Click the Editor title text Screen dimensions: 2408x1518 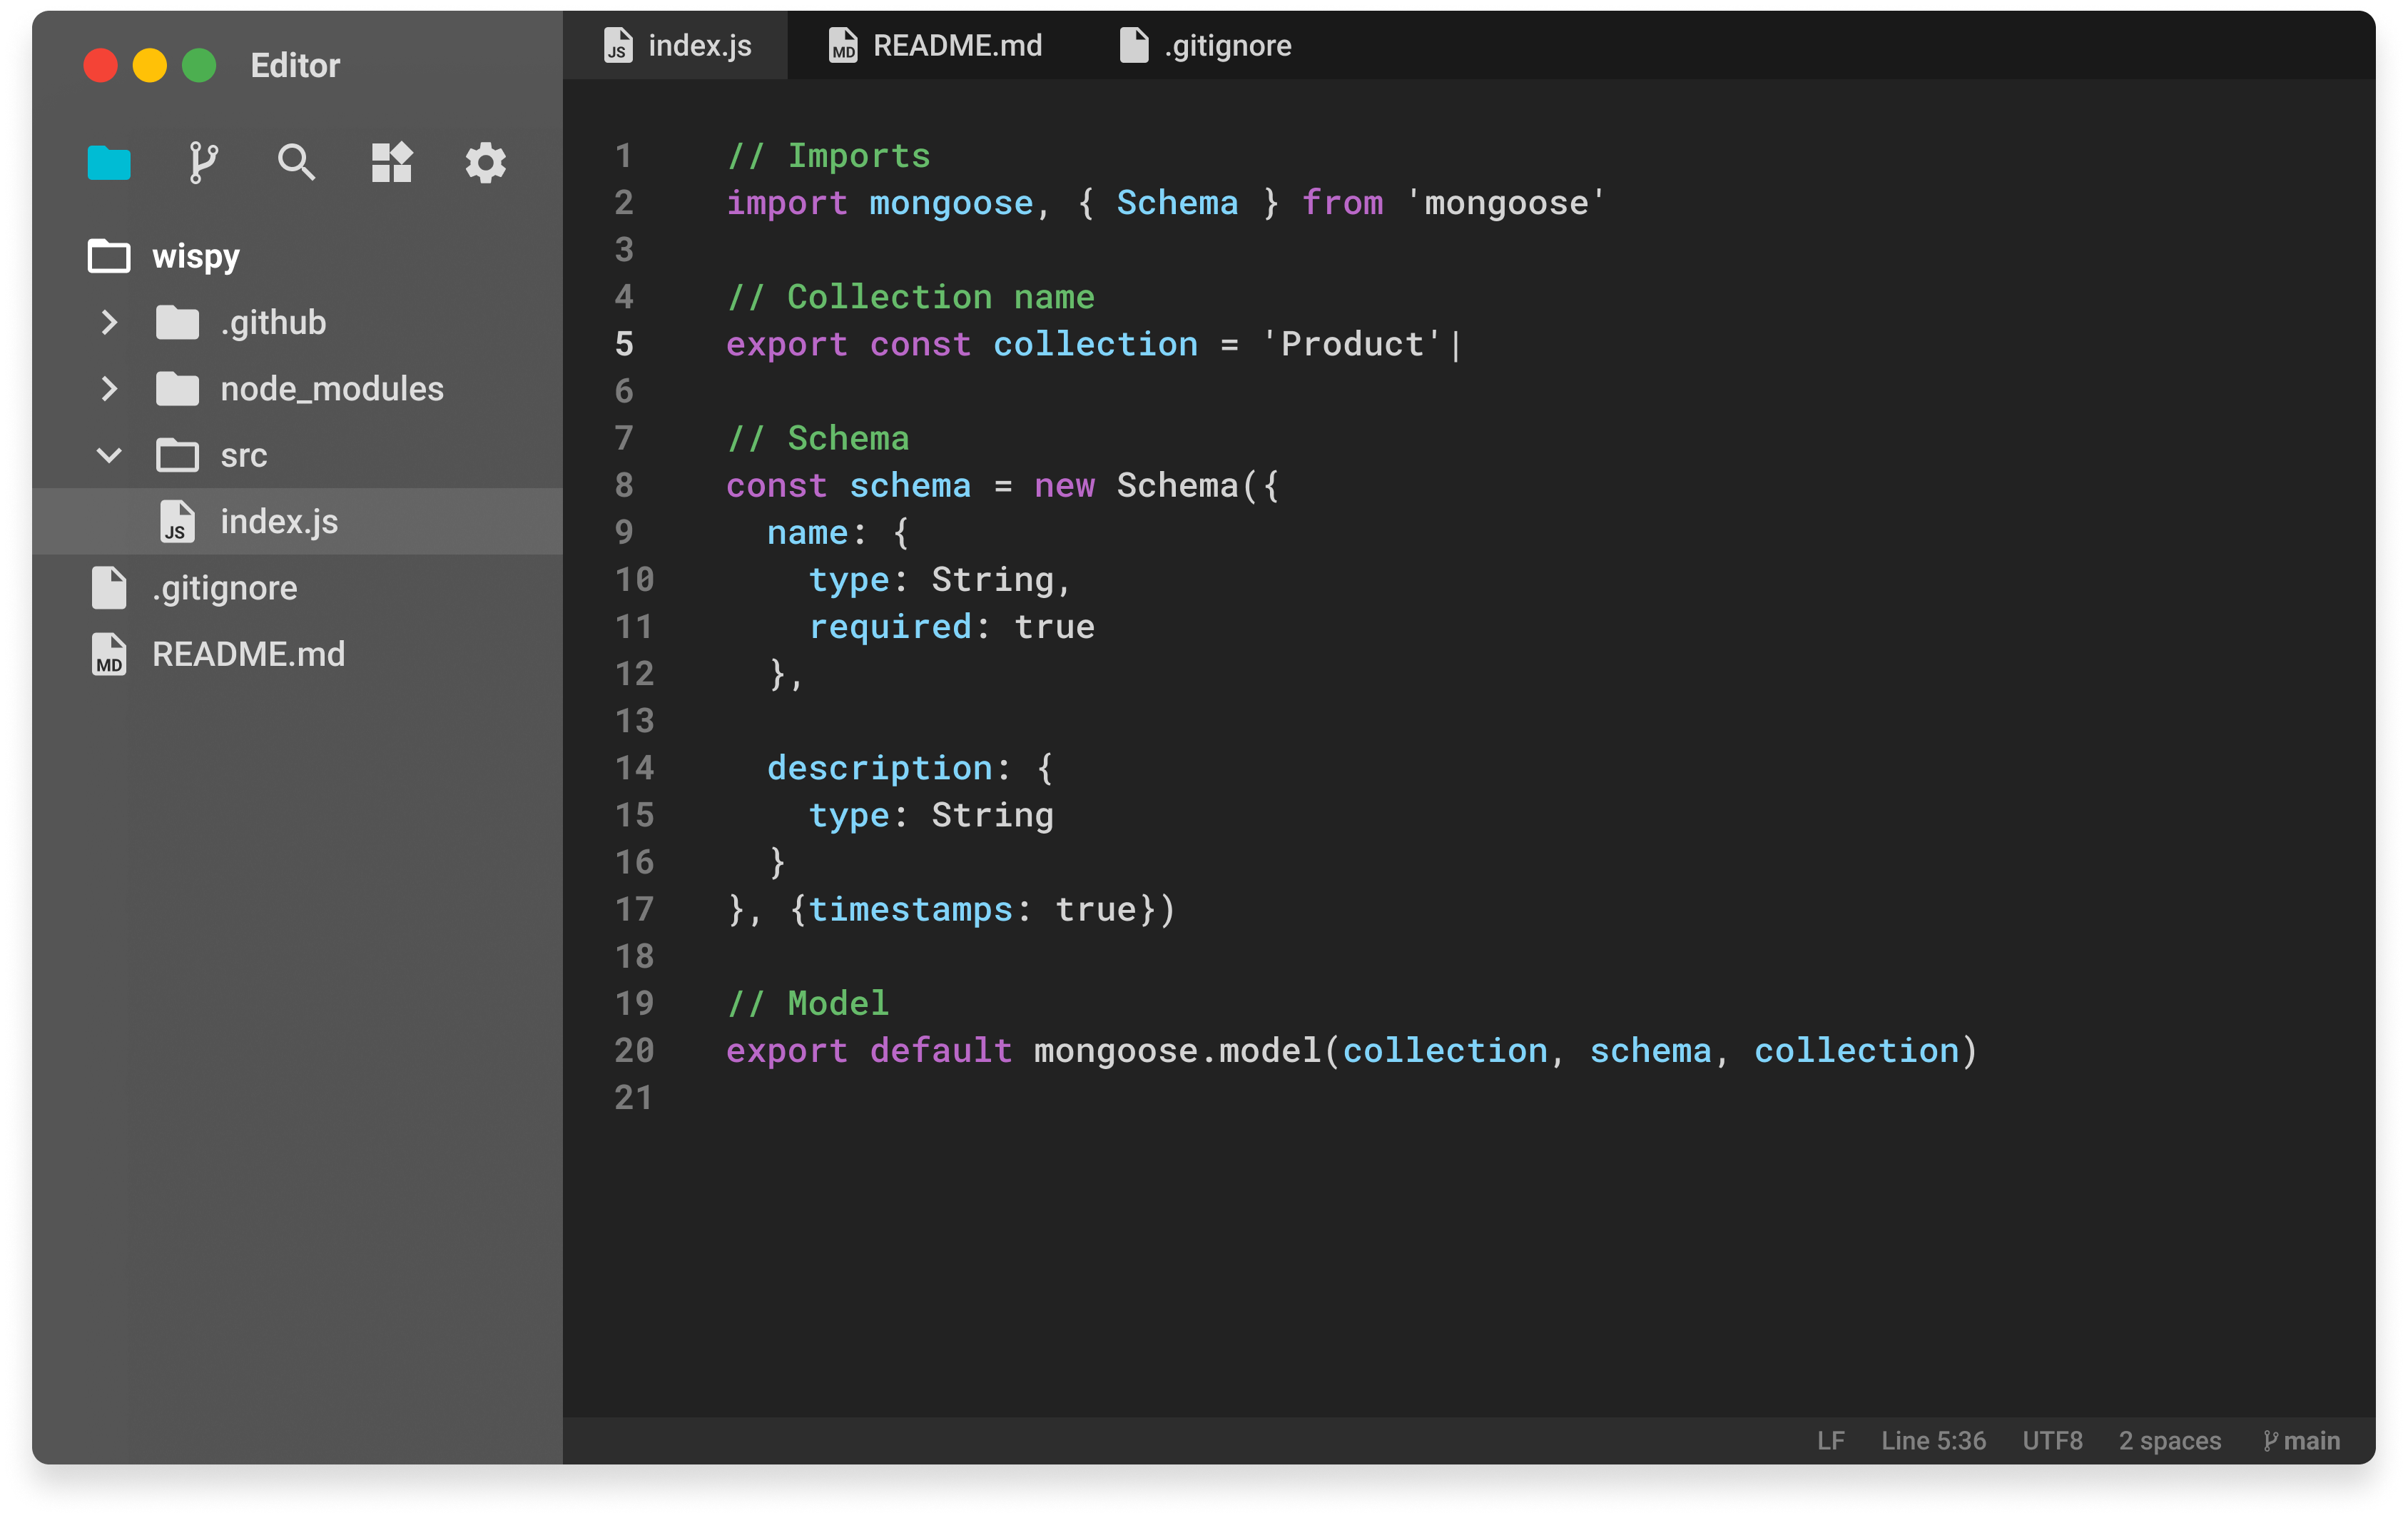click(295, 66)
